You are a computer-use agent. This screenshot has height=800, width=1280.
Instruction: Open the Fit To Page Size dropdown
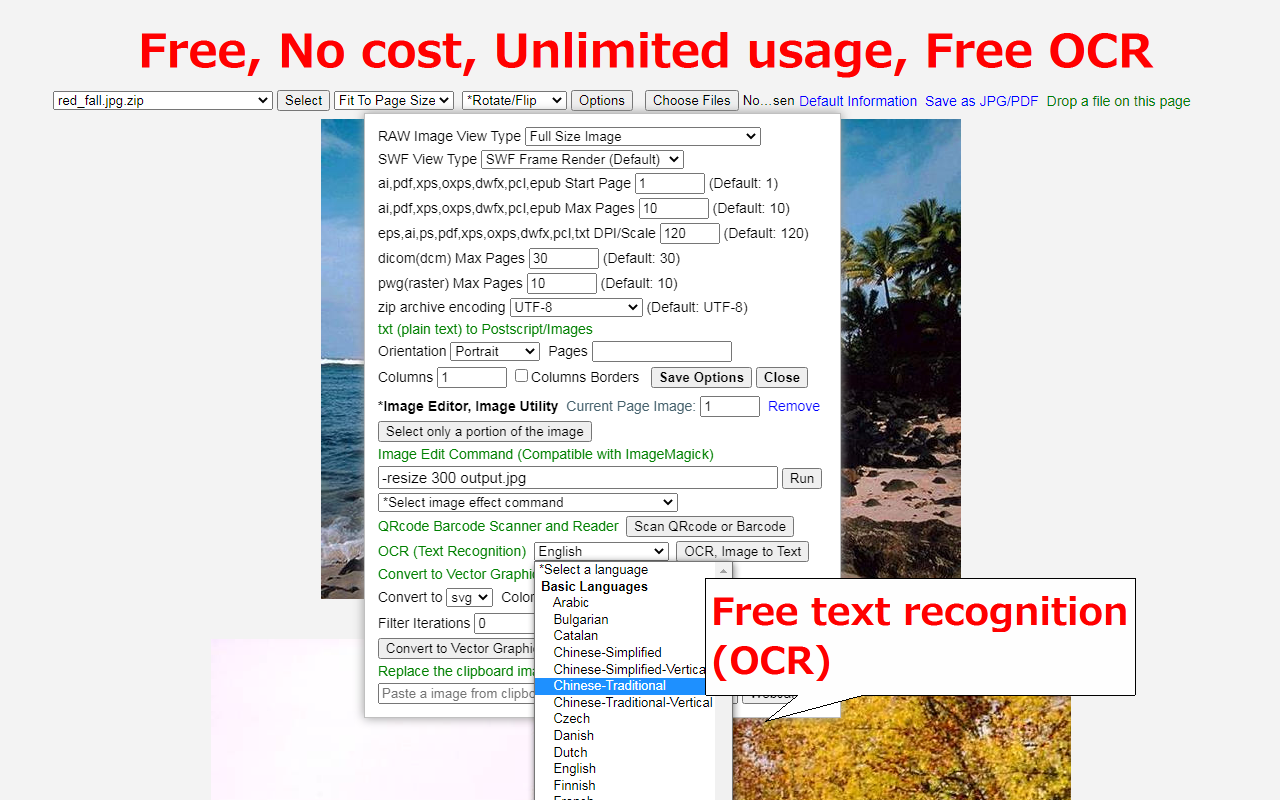pyautogui.click(x=393, y=100)
